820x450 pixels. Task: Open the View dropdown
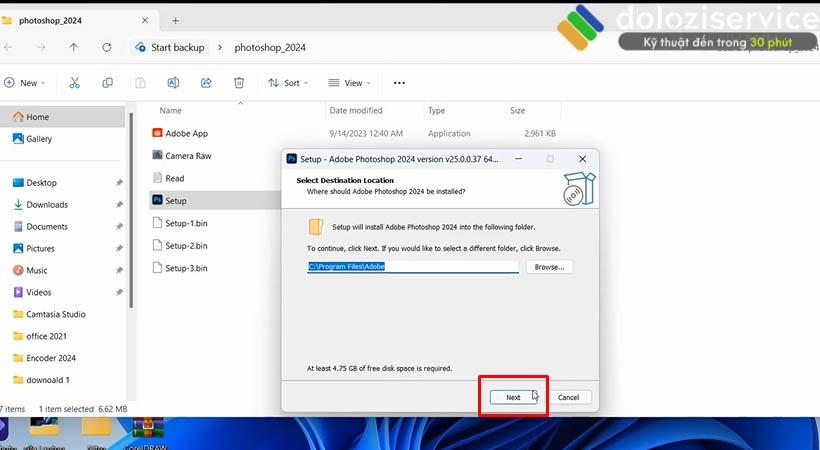(x=349, y=83)
